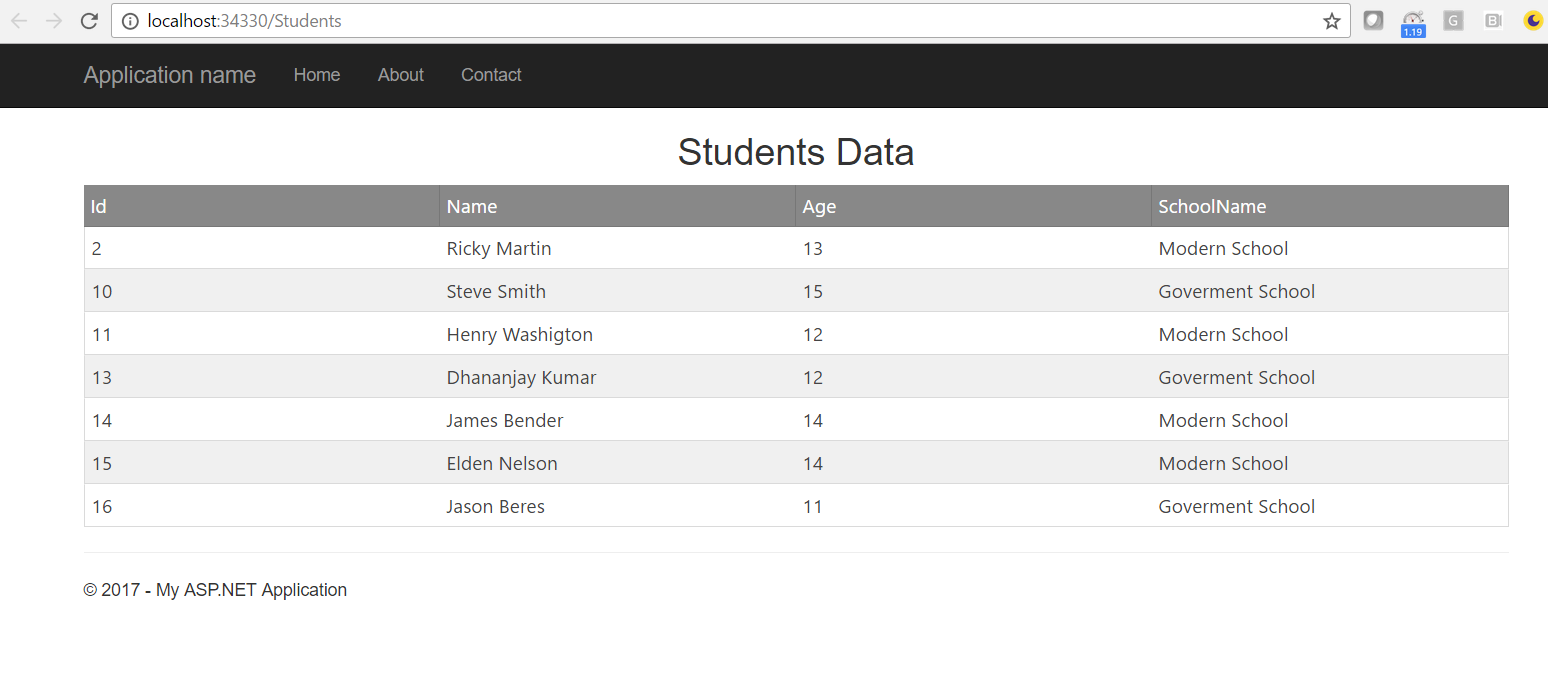View site information icon in address bar
This screenshot has width=1548, height=696.
point(131,21)
